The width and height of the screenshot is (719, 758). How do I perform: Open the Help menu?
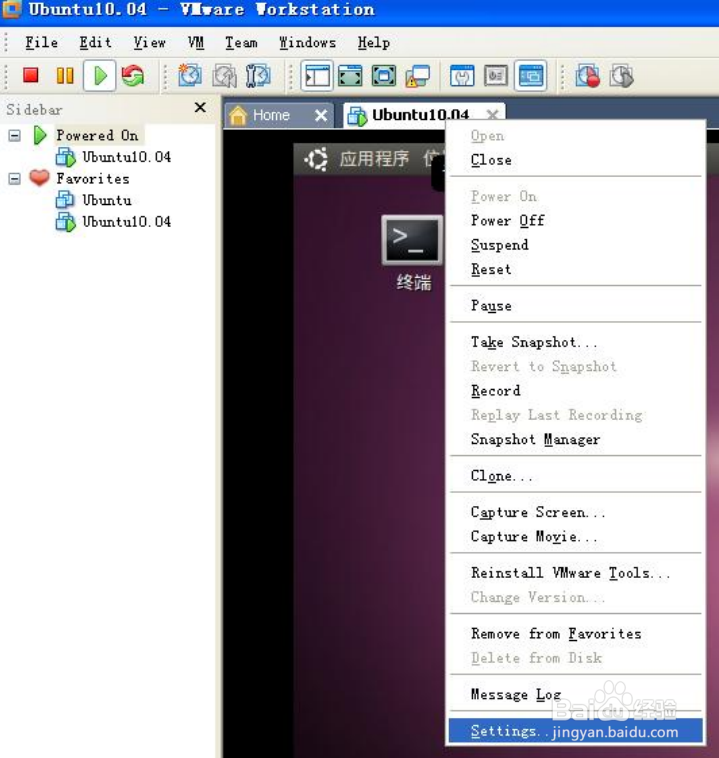click(374, 43)
